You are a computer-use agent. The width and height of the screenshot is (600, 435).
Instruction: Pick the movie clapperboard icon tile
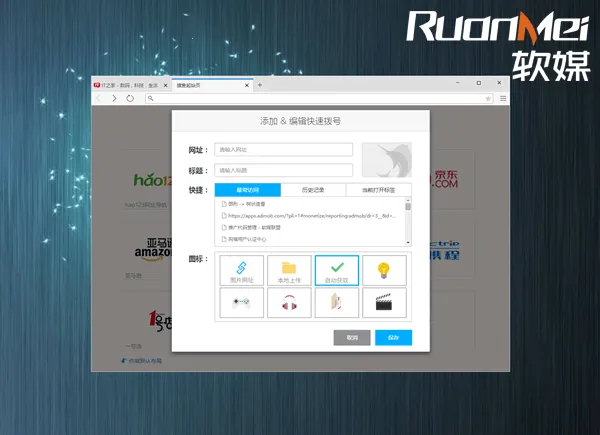[x=383, y=303]
